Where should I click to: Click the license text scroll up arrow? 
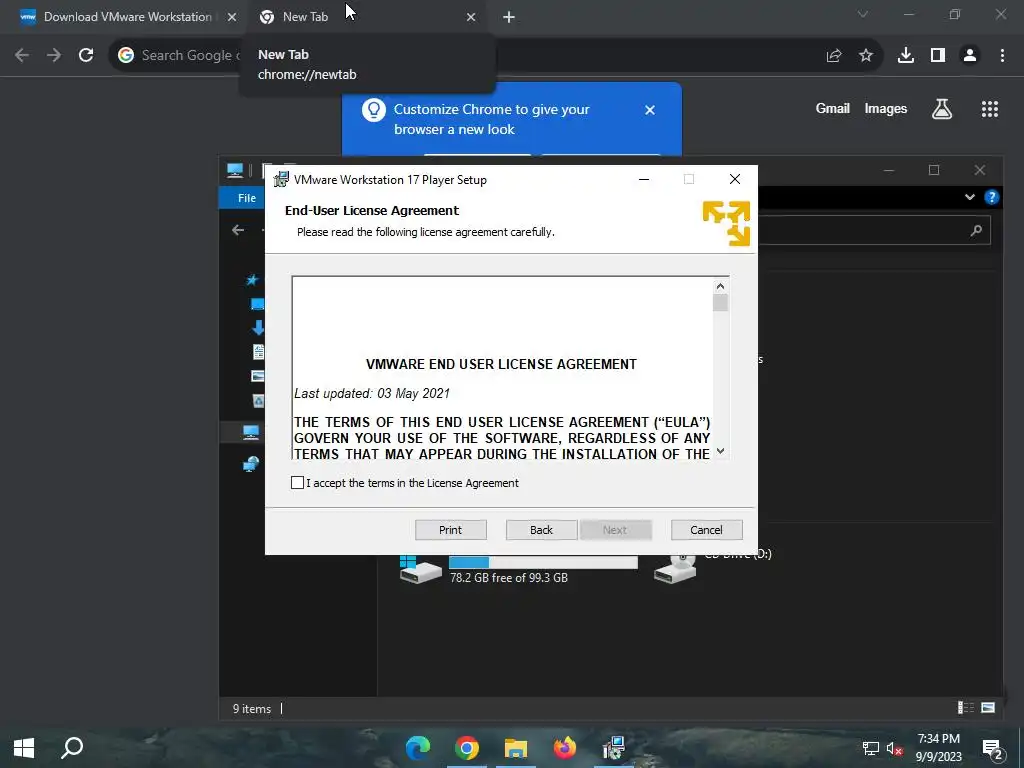720,286
